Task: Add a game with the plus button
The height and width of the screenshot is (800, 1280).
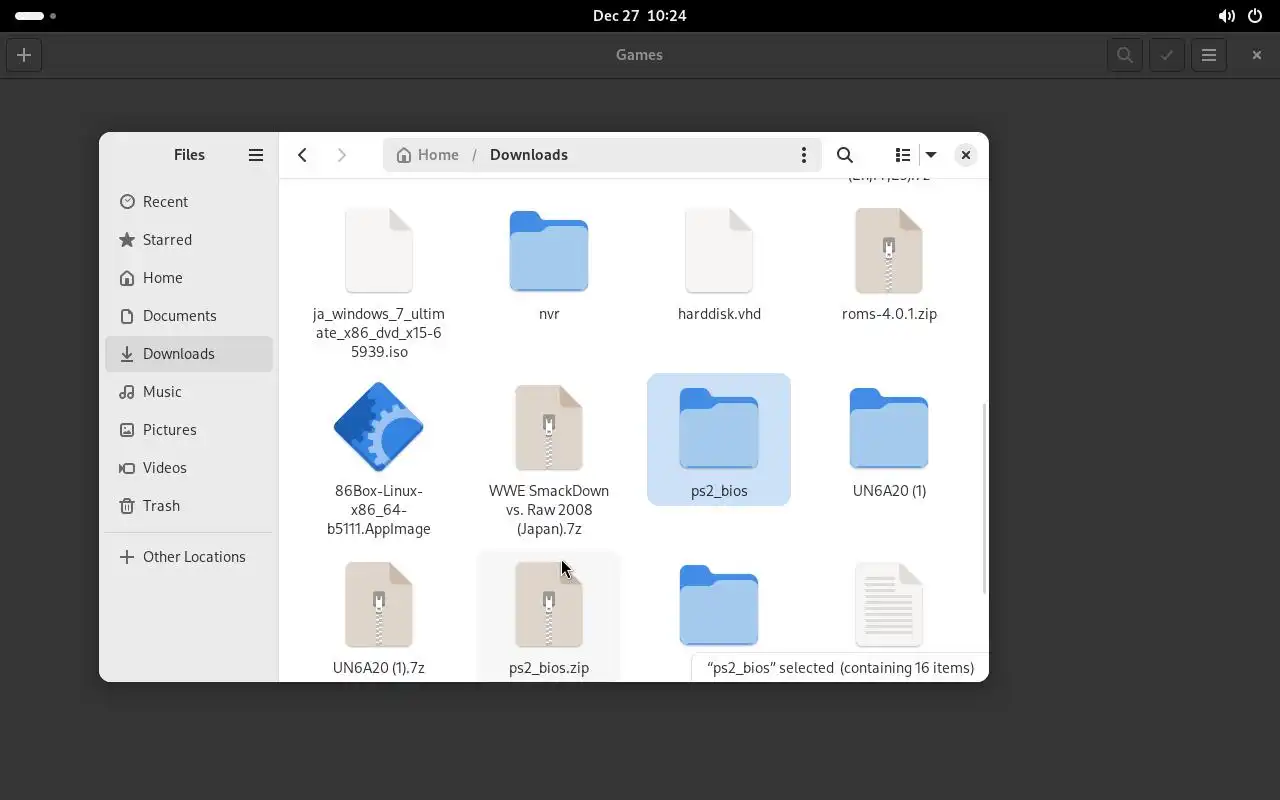Action: tap(24, 55)
